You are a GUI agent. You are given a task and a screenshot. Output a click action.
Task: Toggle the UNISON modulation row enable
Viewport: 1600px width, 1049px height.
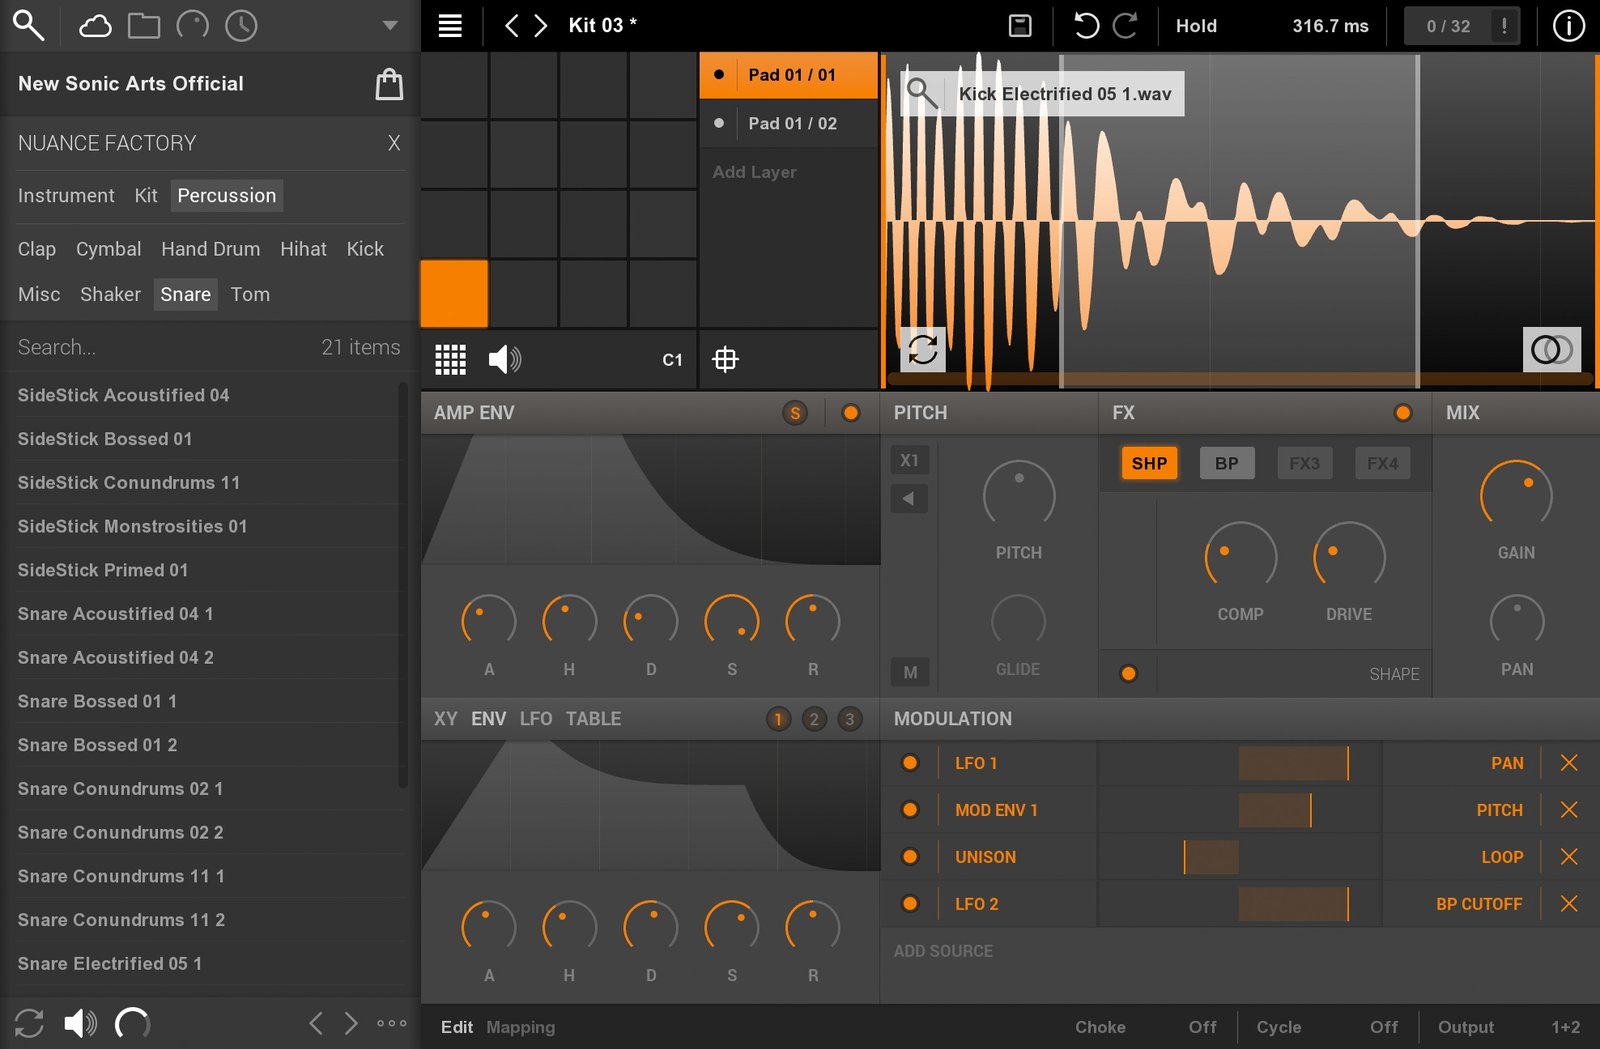(910, 857)
